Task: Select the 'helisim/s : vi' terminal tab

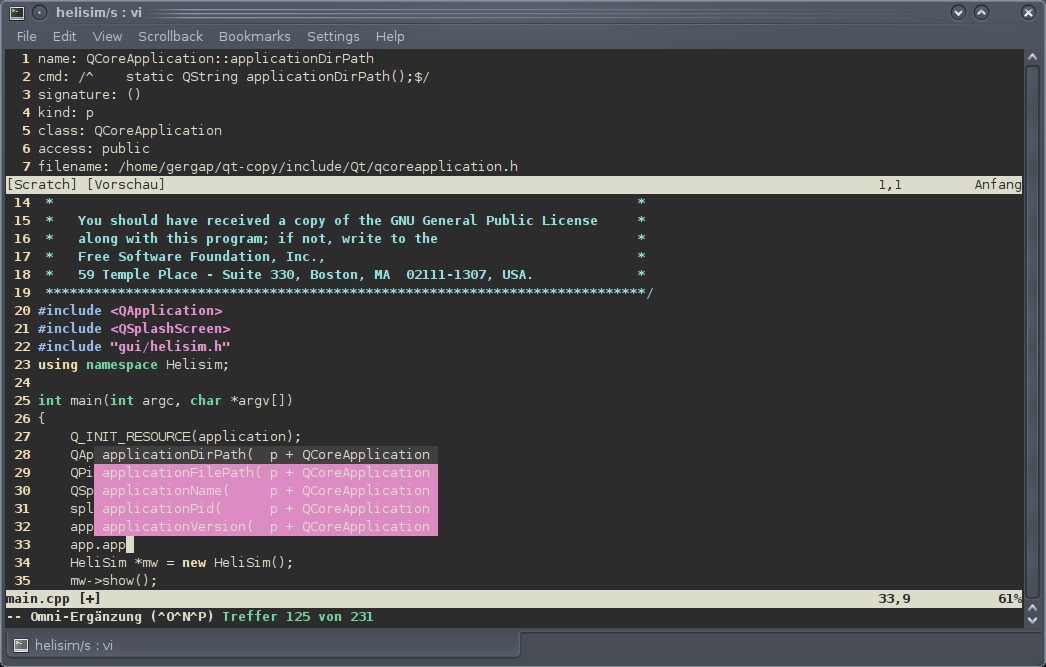Action: (x=264, y=645)
